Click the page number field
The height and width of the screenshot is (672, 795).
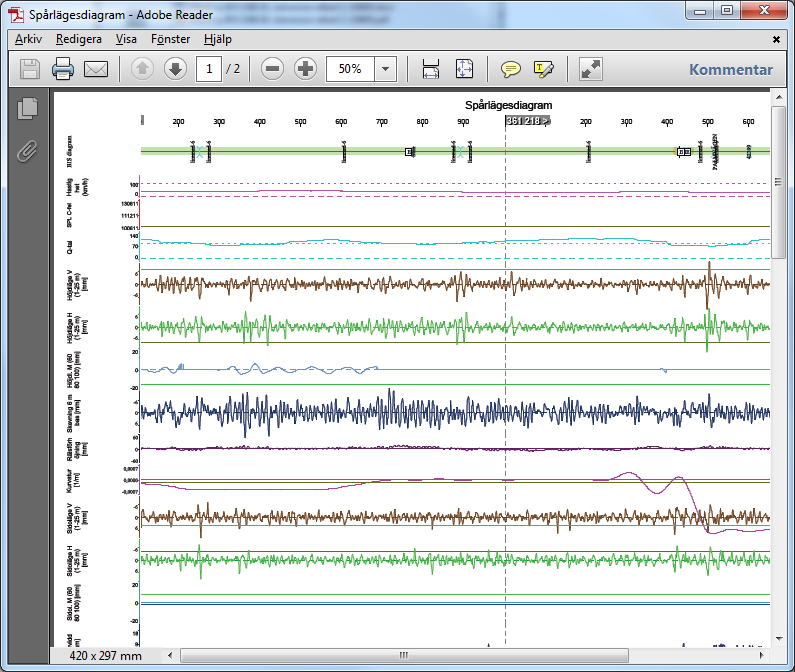pos(209,68)
